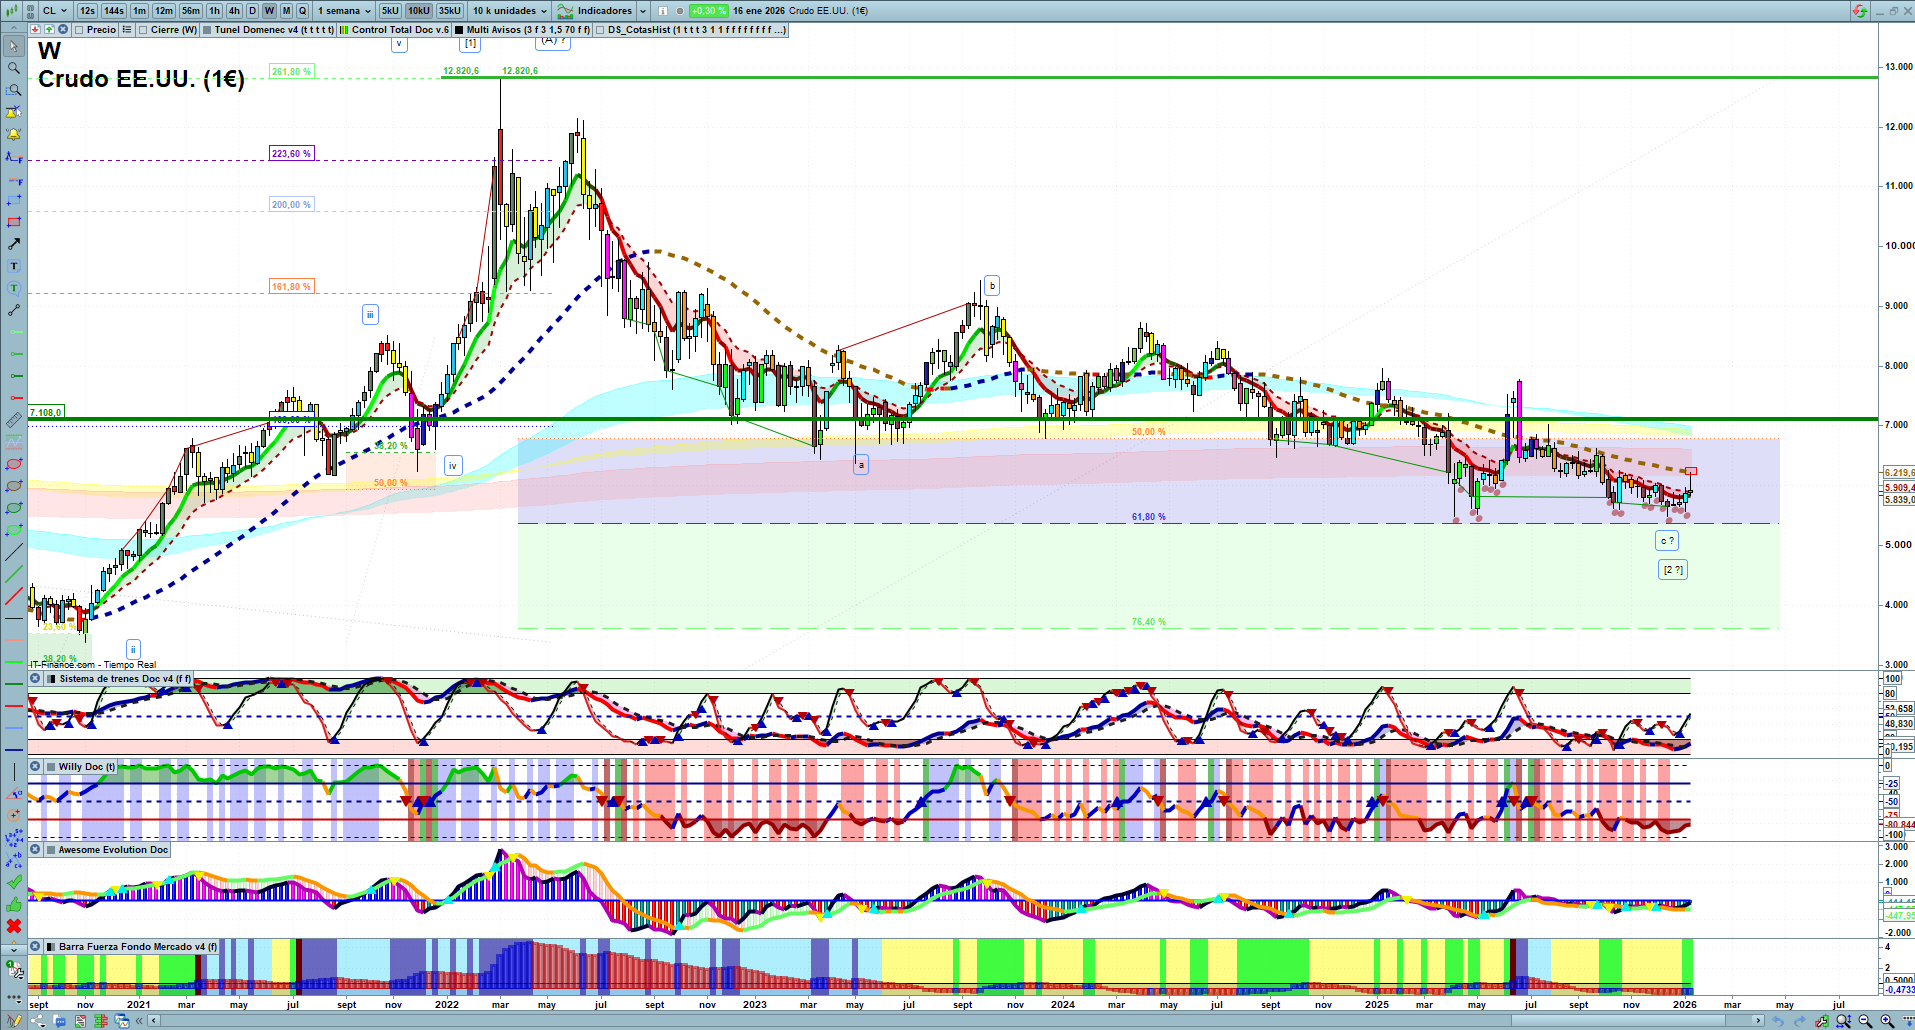Open the CL symbol dropdown
Screen dimensions: 1915x1030
[x=55, y=11]
